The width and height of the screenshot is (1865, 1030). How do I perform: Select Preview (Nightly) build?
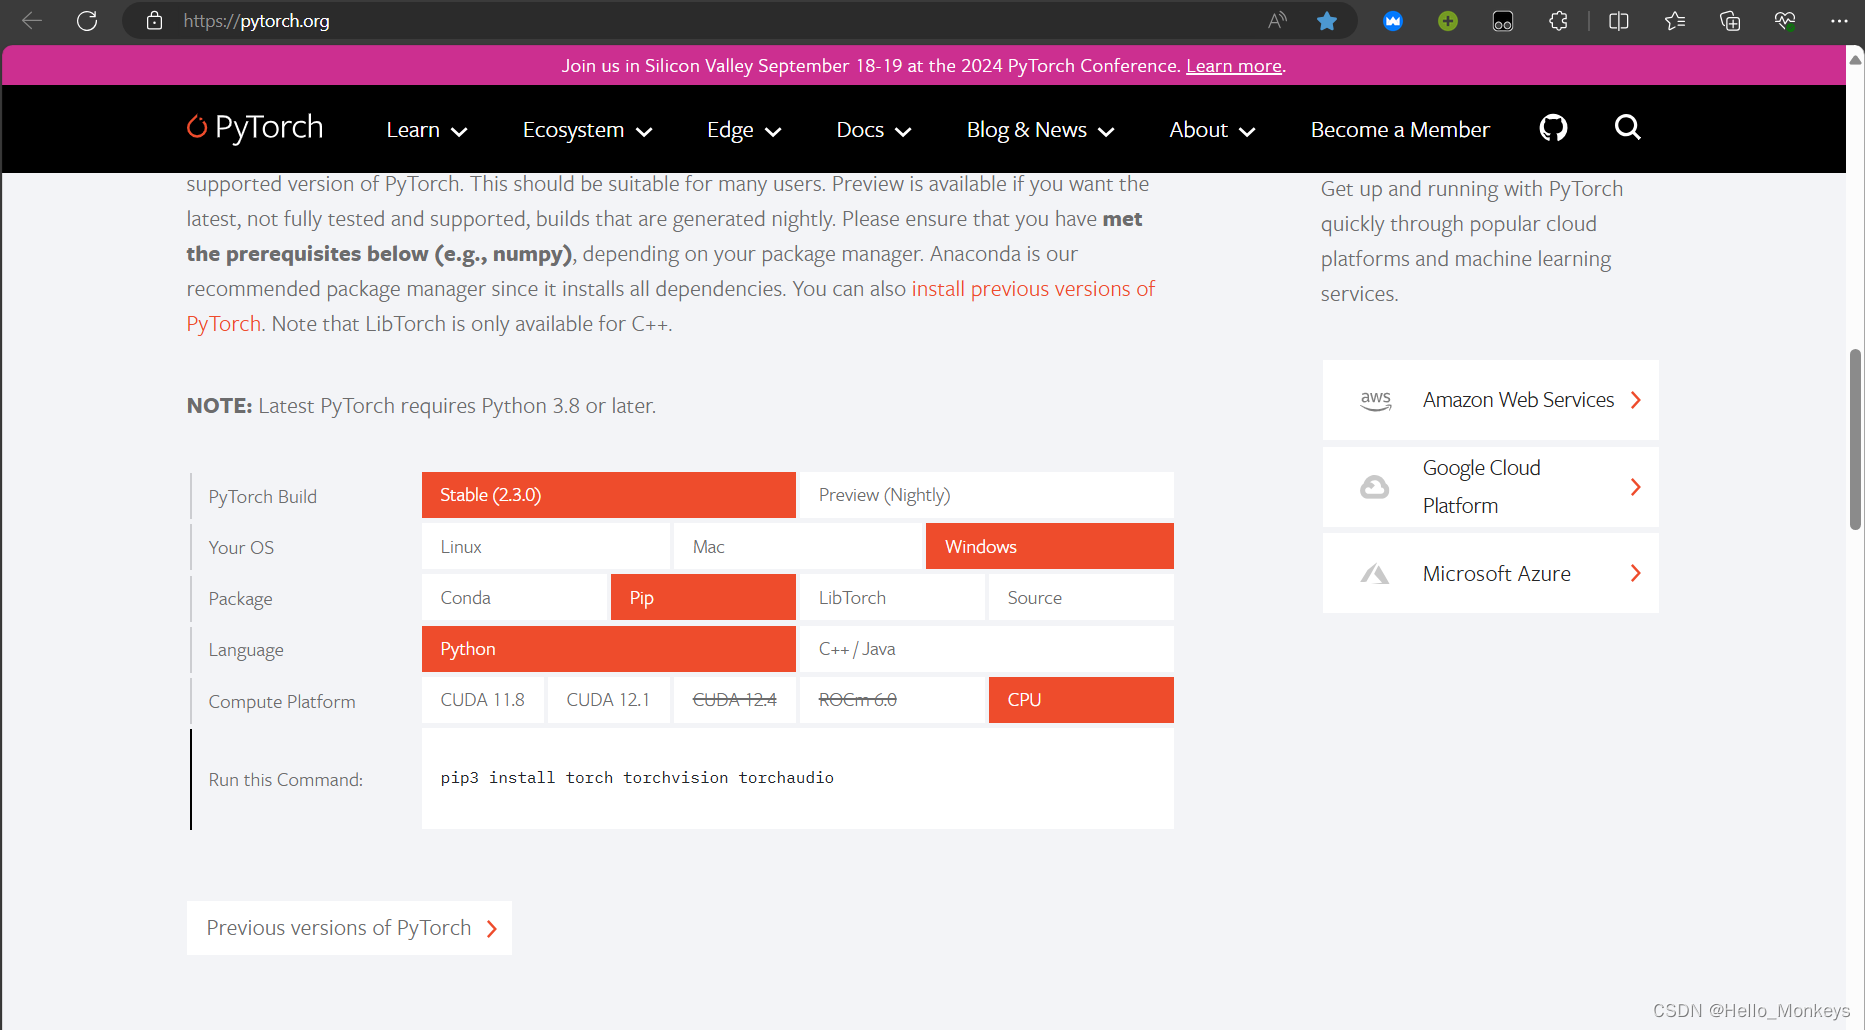point(987,495)
